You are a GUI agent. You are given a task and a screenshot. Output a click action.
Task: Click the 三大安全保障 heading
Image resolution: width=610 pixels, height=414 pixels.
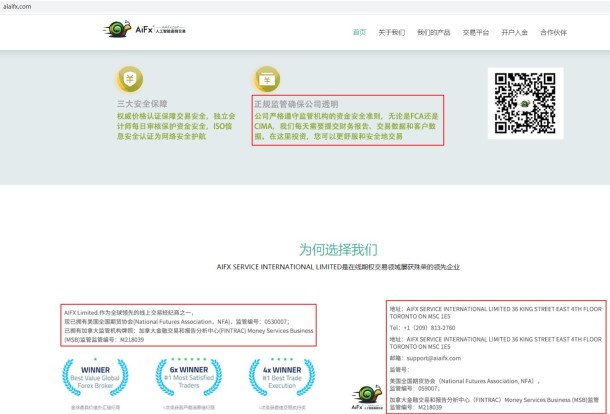tap(142, 104)
